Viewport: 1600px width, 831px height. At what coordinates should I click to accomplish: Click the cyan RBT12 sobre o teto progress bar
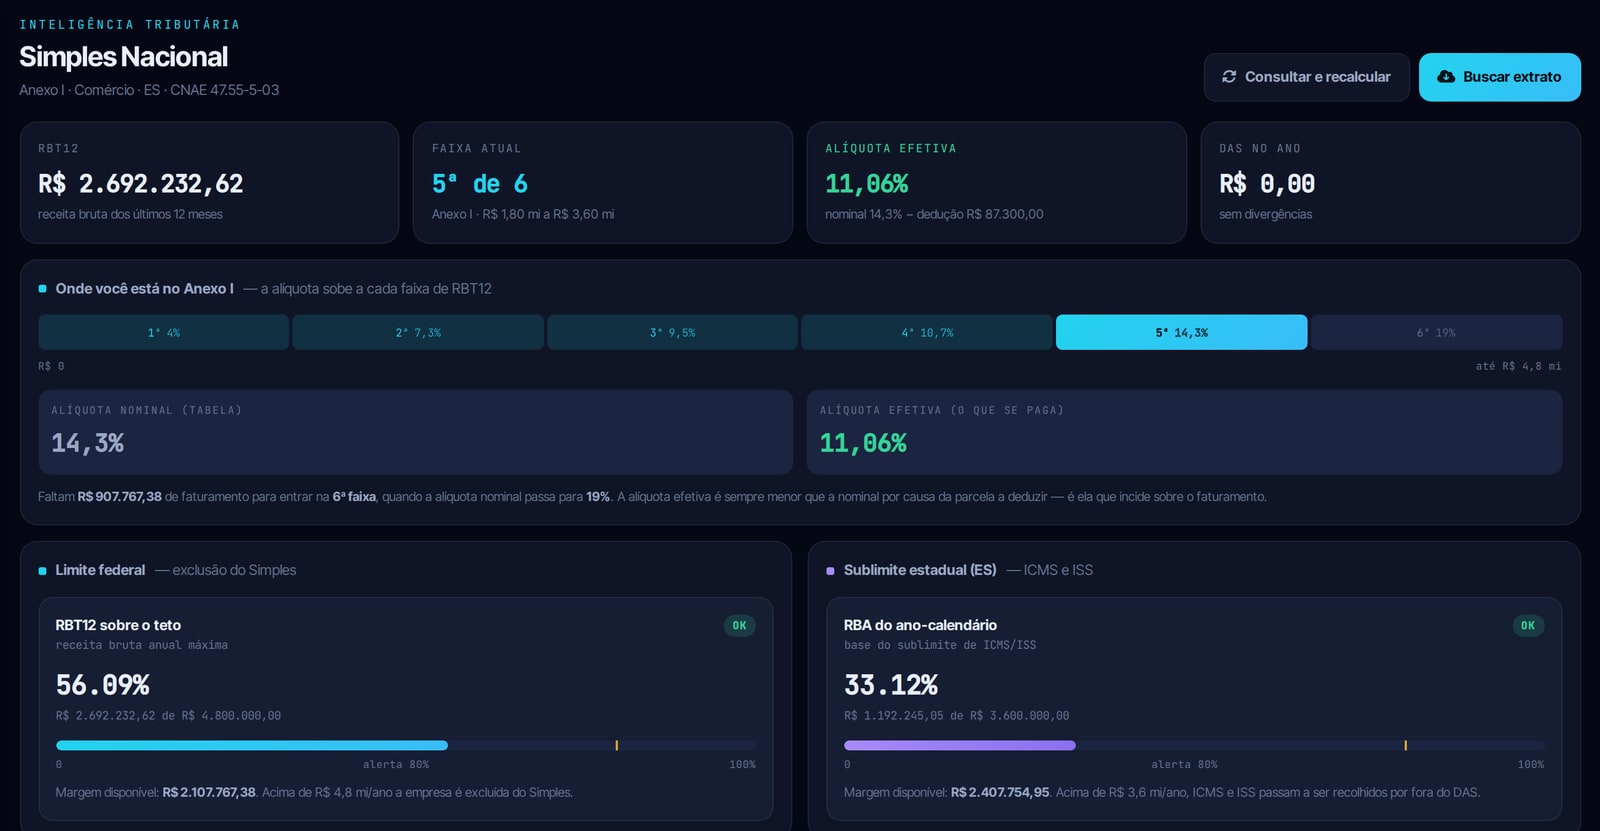[252, 745]
